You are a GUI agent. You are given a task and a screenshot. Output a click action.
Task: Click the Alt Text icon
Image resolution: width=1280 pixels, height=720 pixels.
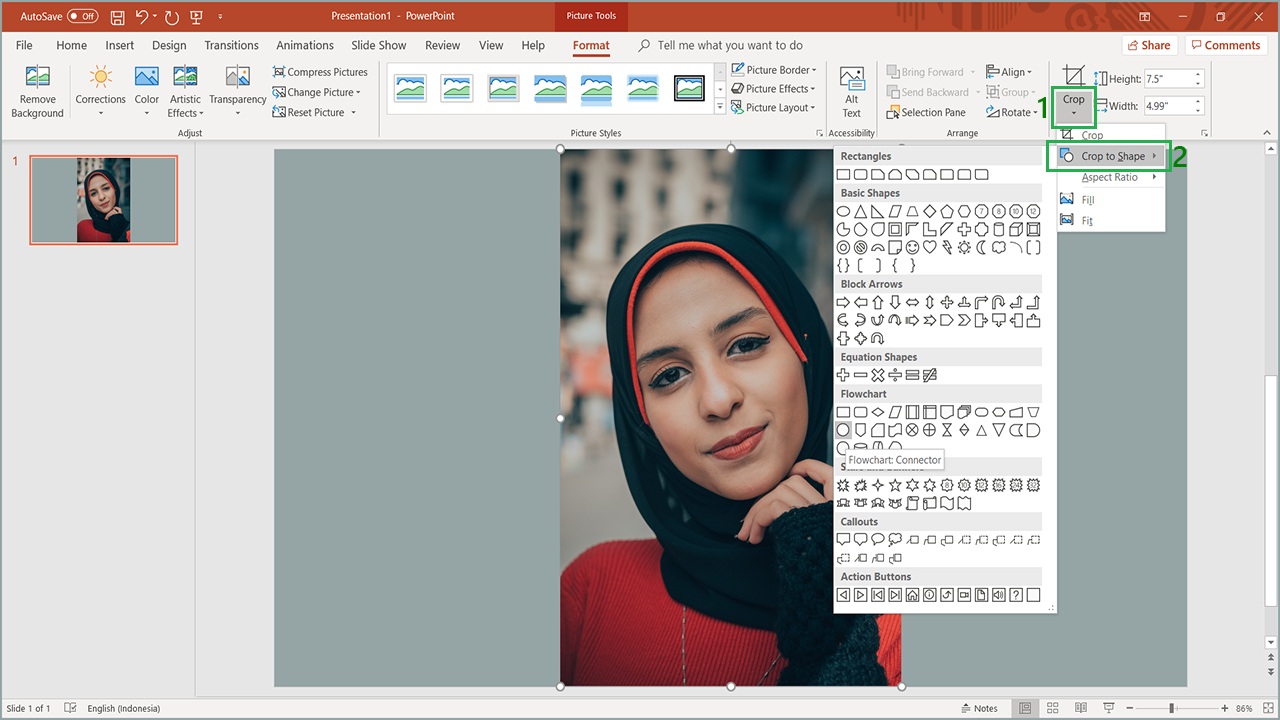click(852, 92)
